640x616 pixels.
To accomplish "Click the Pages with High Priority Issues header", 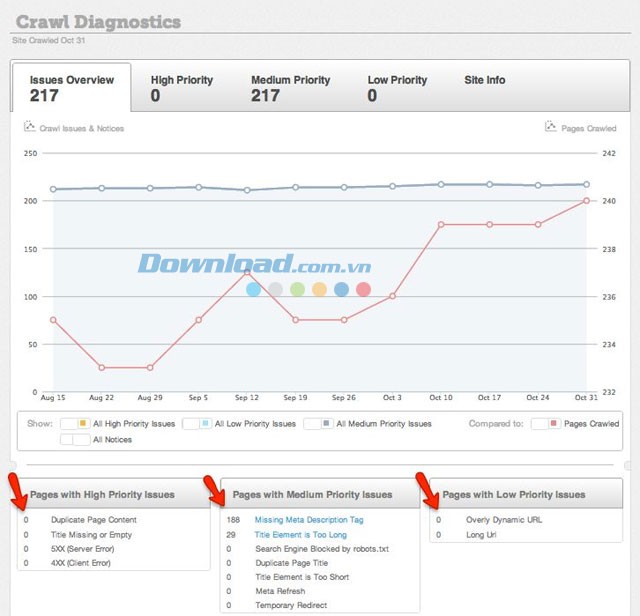I will click(102, 494).
